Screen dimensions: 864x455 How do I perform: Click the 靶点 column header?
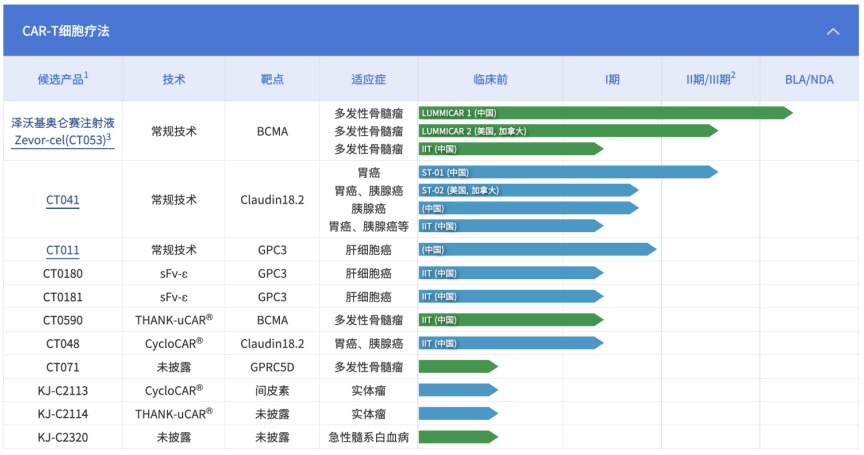point(272,79)
